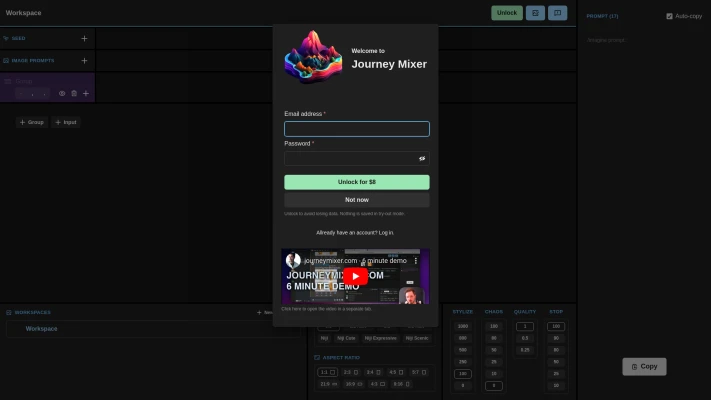Select the Niji Expressive style option
This screenshot has width=711, height=400.
click(380, 338)
